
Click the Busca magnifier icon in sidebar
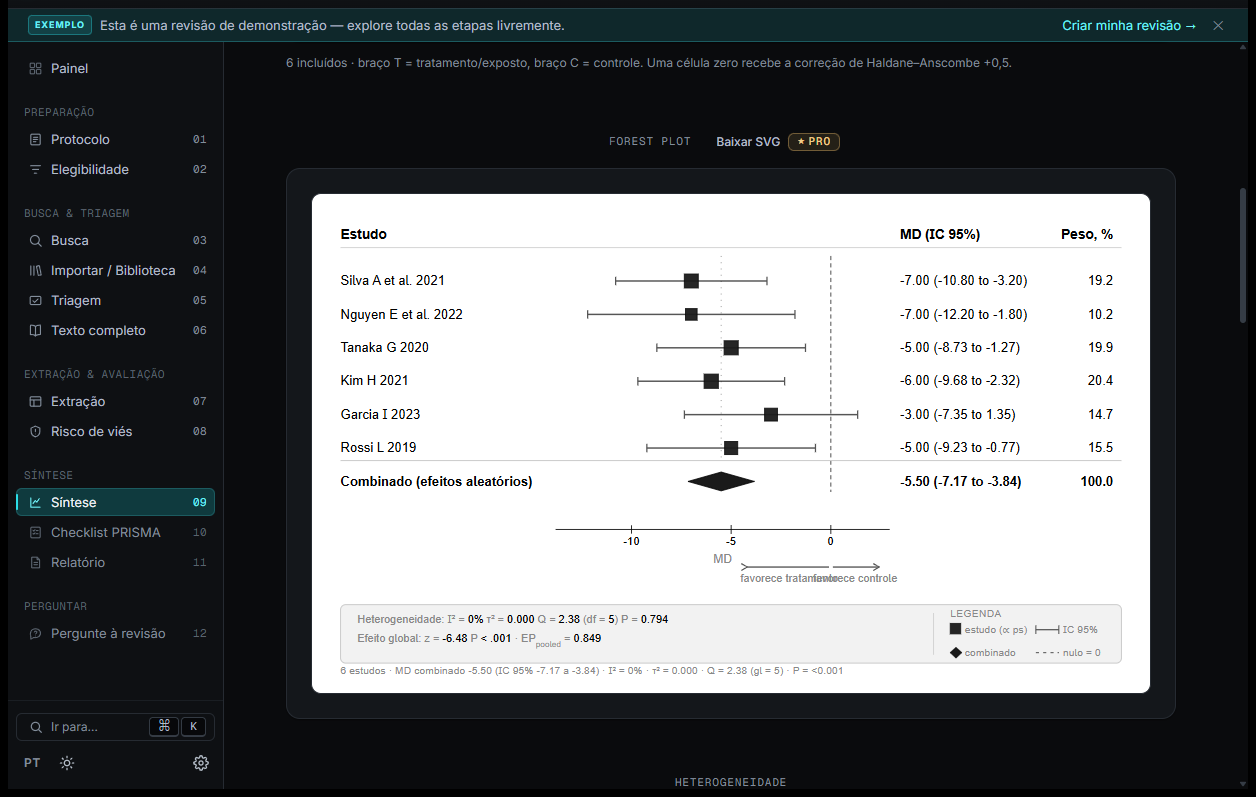(x=35, y=241)
